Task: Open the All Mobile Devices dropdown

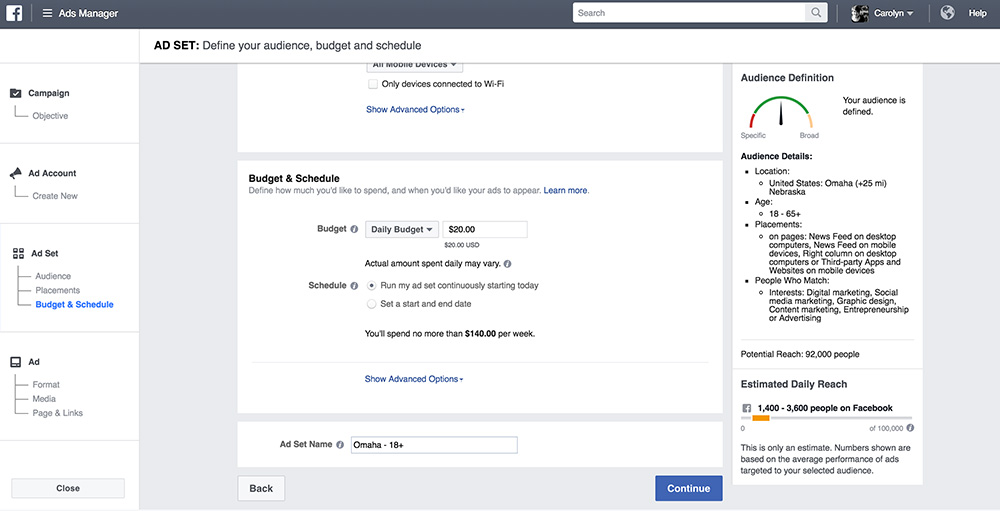Action: click(415, 65)
